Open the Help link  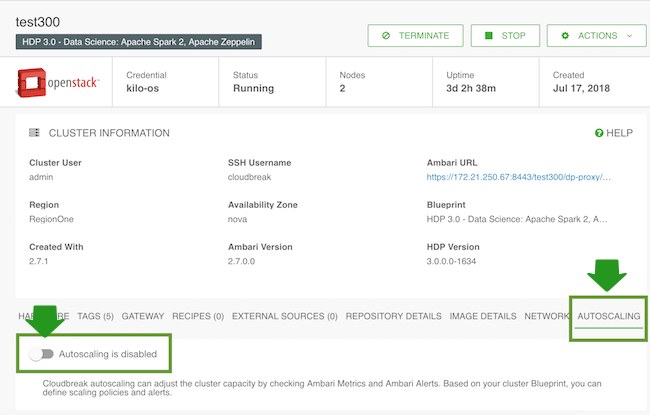pyautogui.click(x=613, y=133)
